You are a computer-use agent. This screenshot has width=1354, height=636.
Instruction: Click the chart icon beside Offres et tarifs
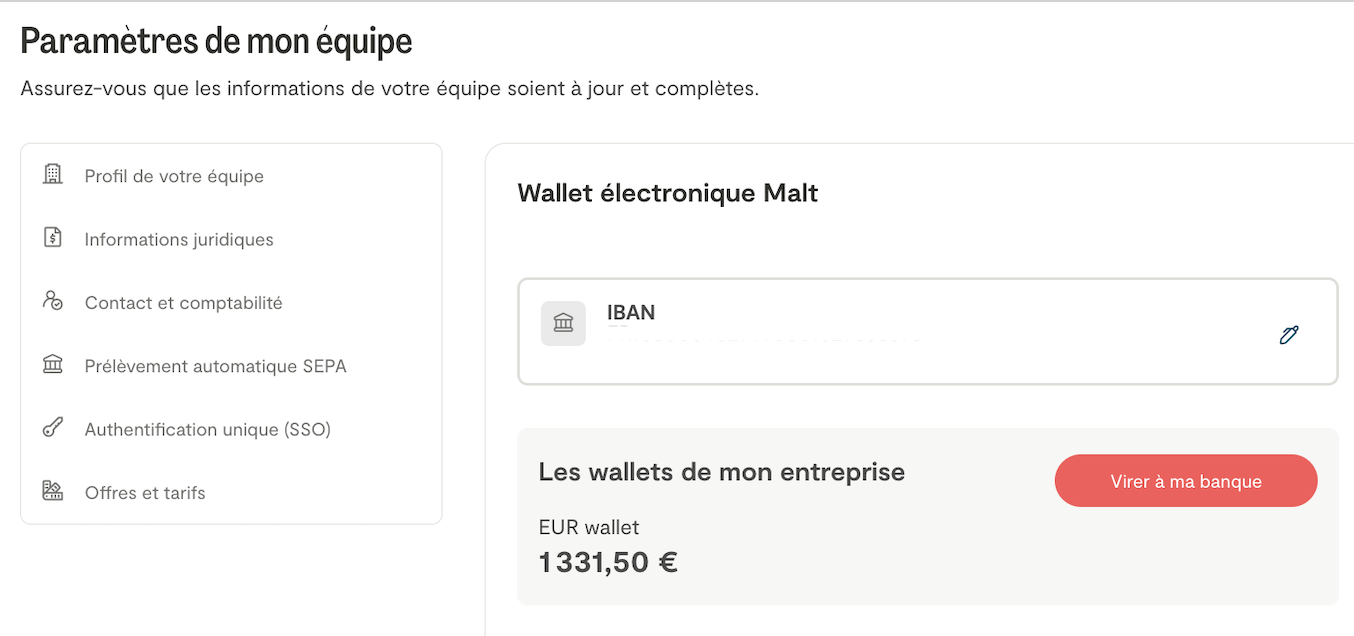tap(53, 491)
